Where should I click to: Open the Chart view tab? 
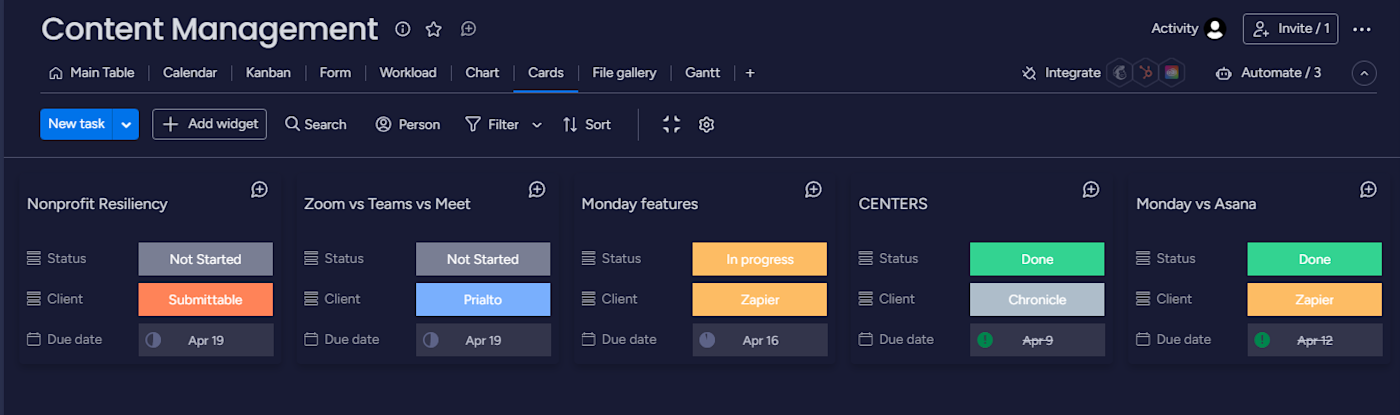tap(482, 73)
